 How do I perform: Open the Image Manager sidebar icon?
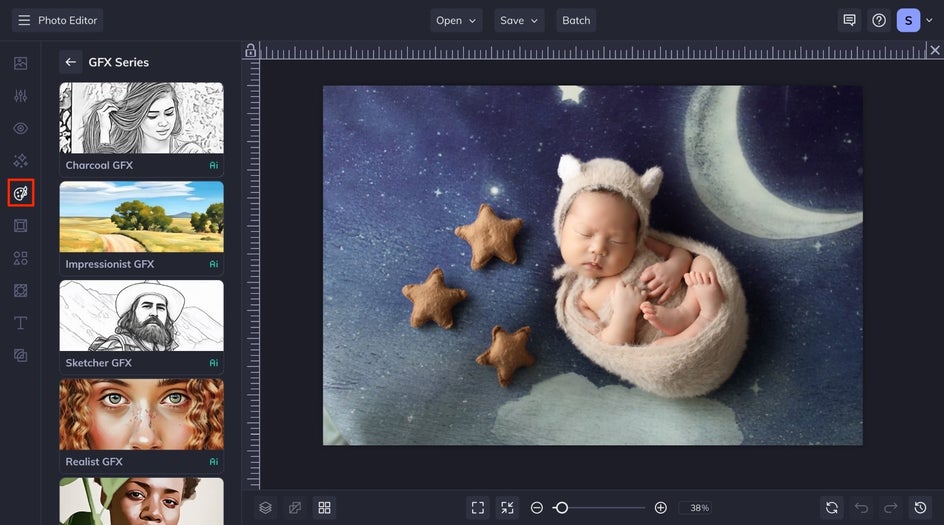tap(20, 63)
